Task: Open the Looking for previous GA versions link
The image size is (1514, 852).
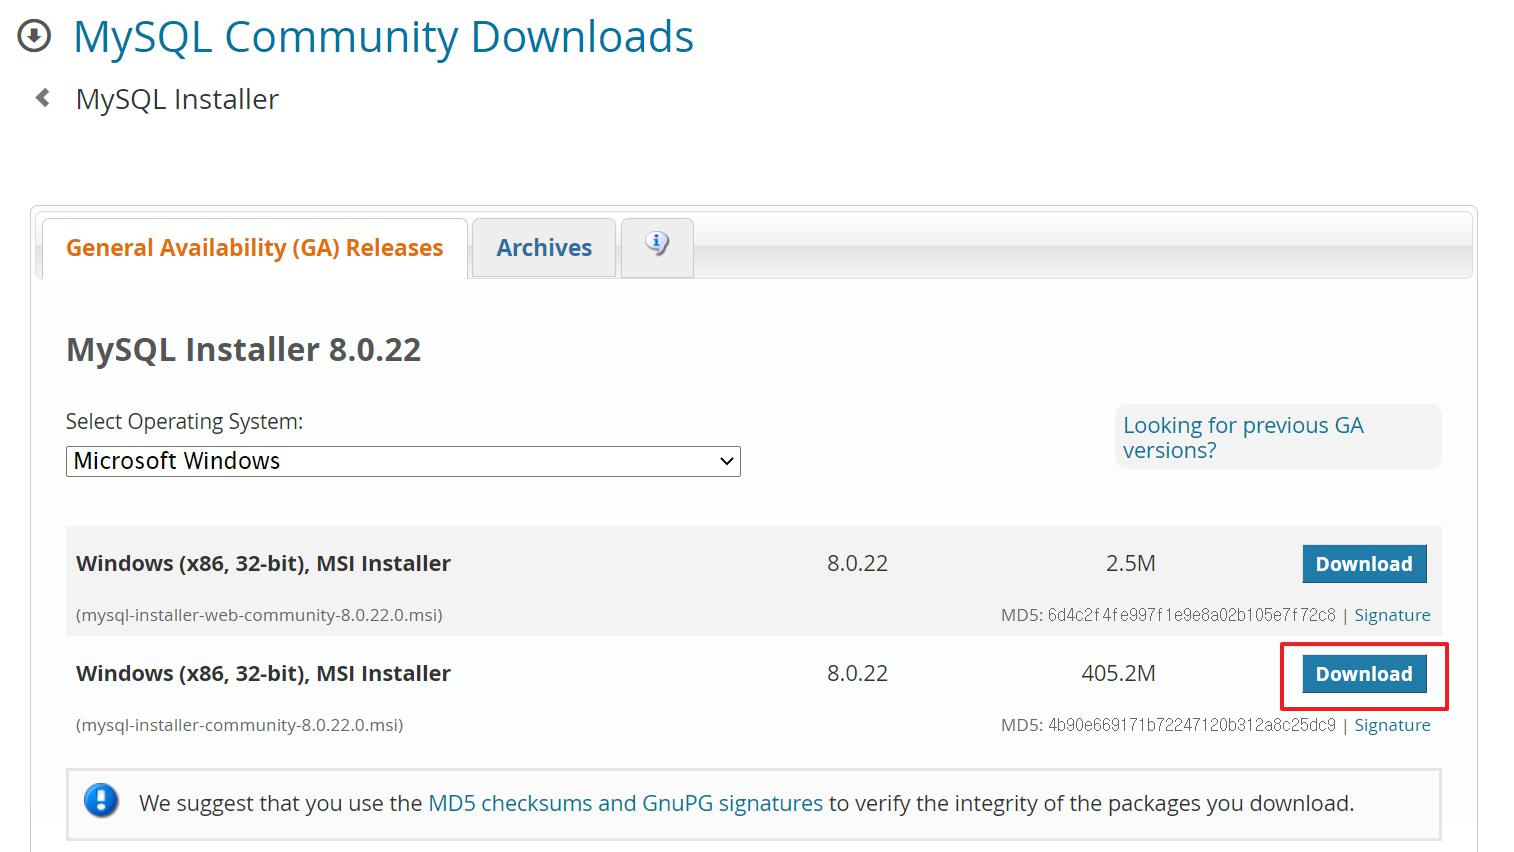Action: pos(1243,437)
